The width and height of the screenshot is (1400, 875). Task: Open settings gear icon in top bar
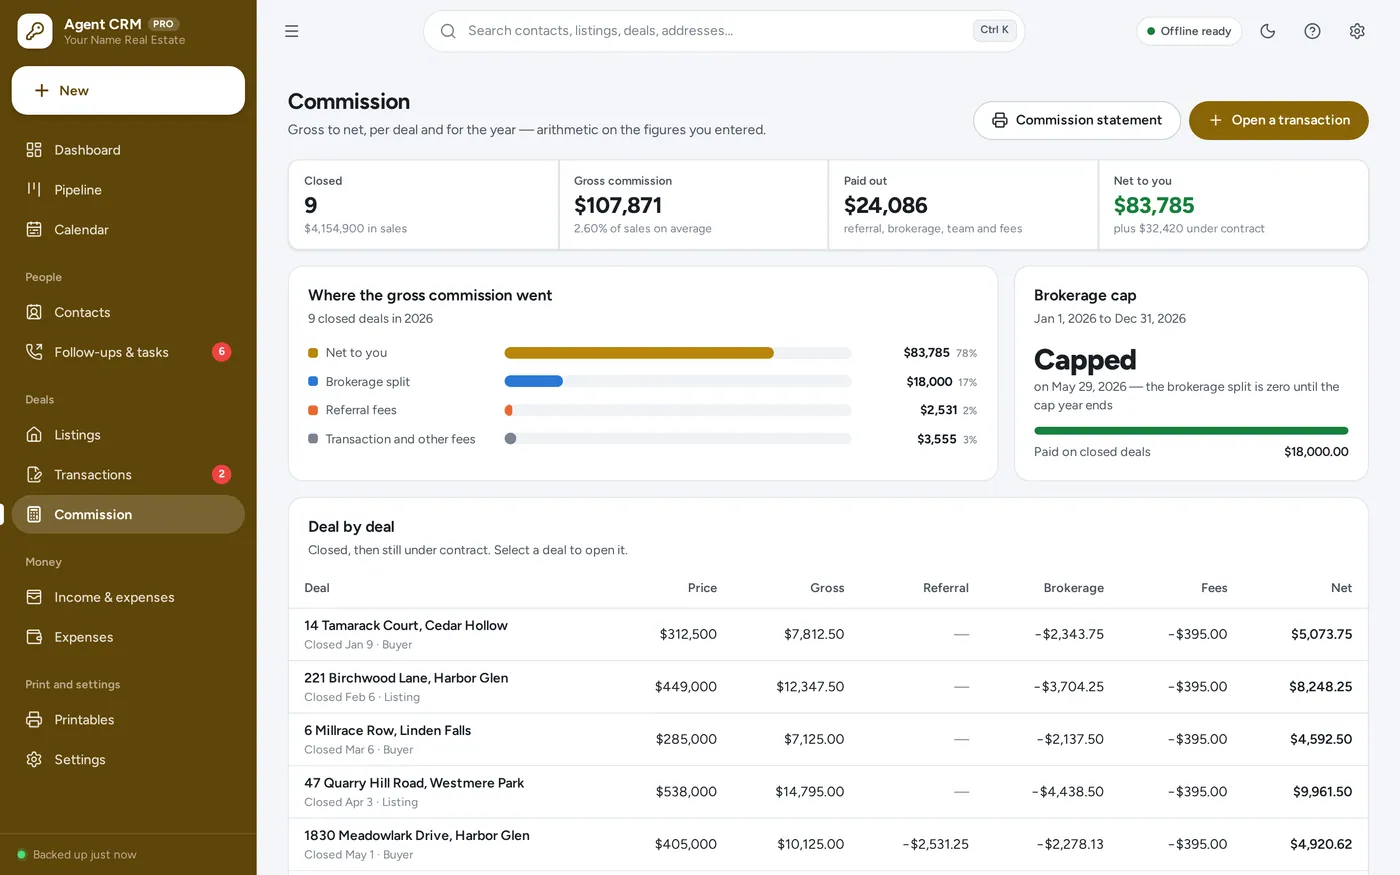[1357, 31]
